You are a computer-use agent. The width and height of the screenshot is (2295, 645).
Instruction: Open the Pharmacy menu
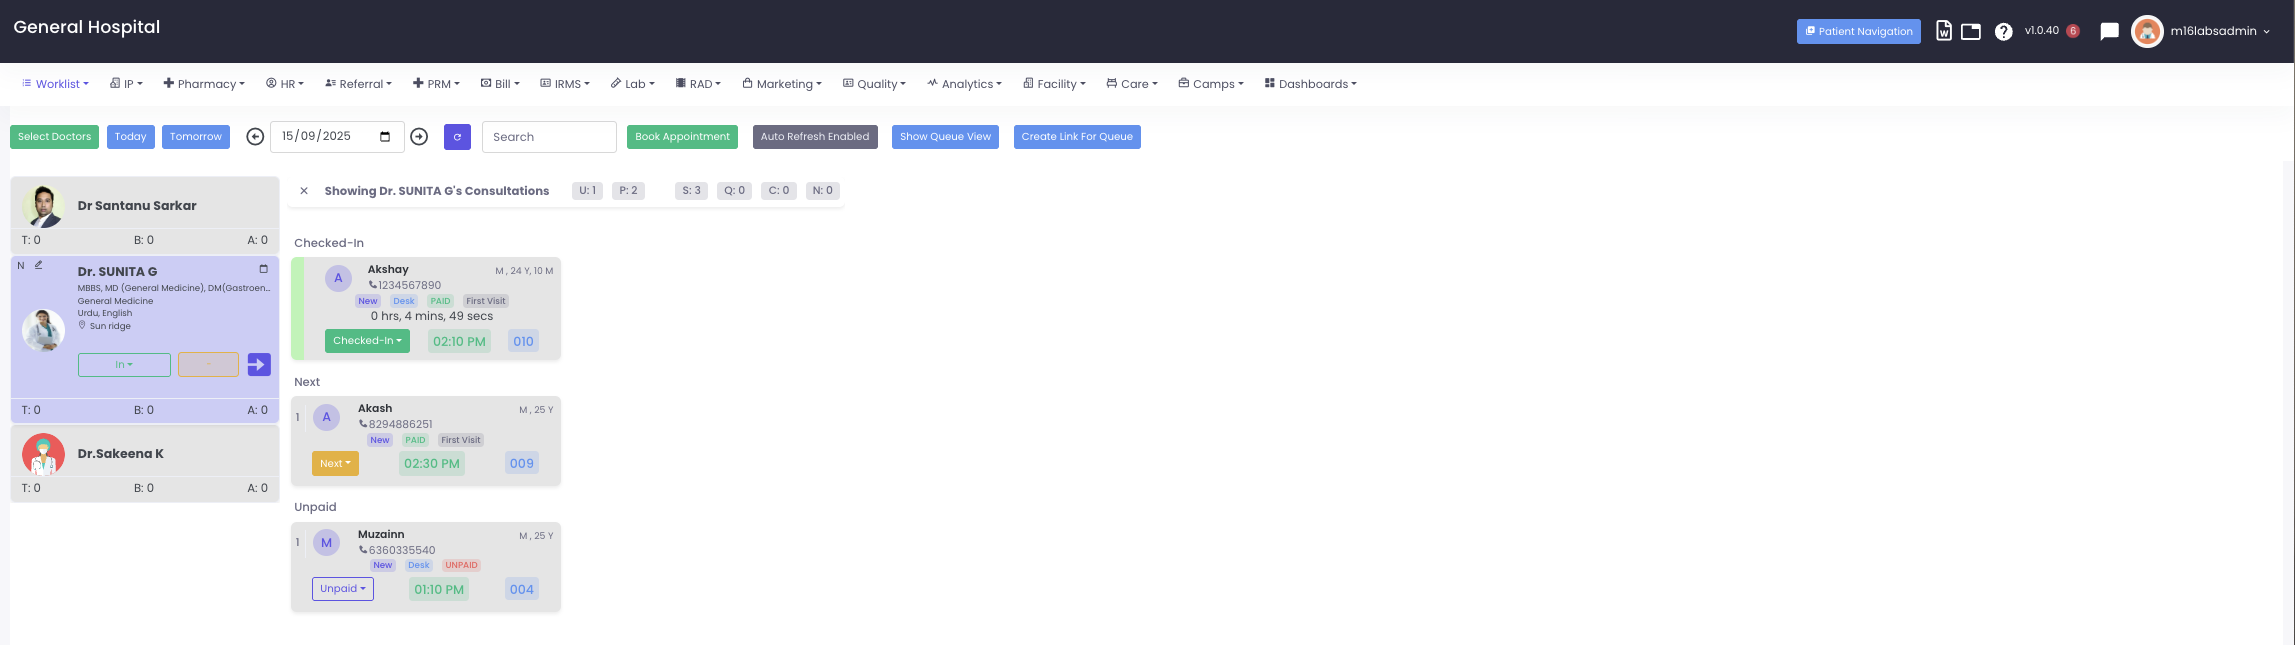click(204, 84)
